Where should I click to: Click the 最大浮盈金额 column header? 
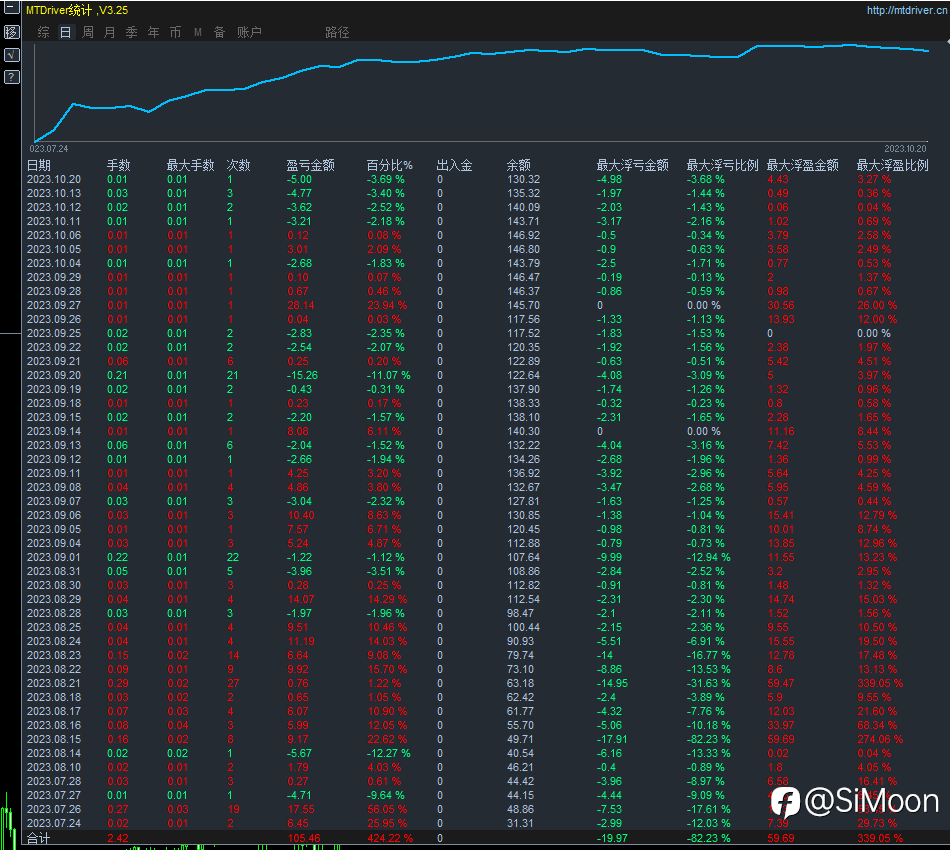point(803,165)
